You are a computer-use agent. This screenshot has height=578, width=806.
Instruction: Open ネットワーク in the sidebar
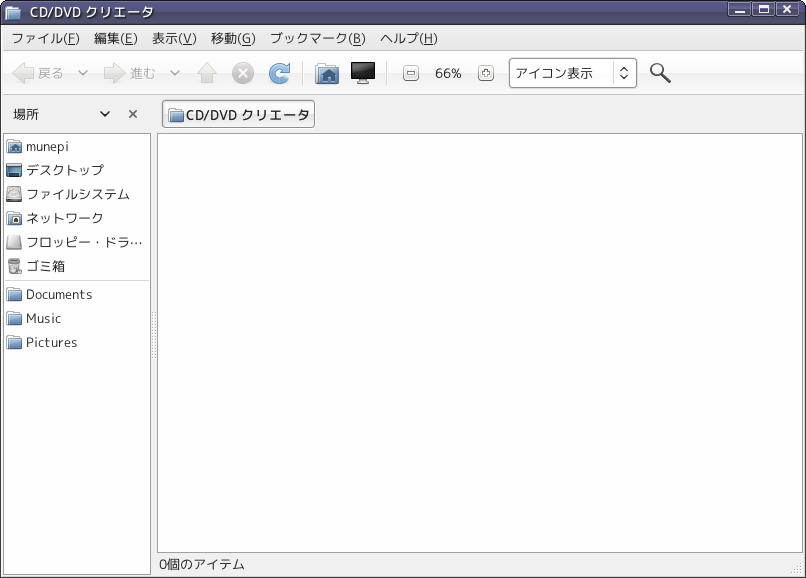(77, 219)
